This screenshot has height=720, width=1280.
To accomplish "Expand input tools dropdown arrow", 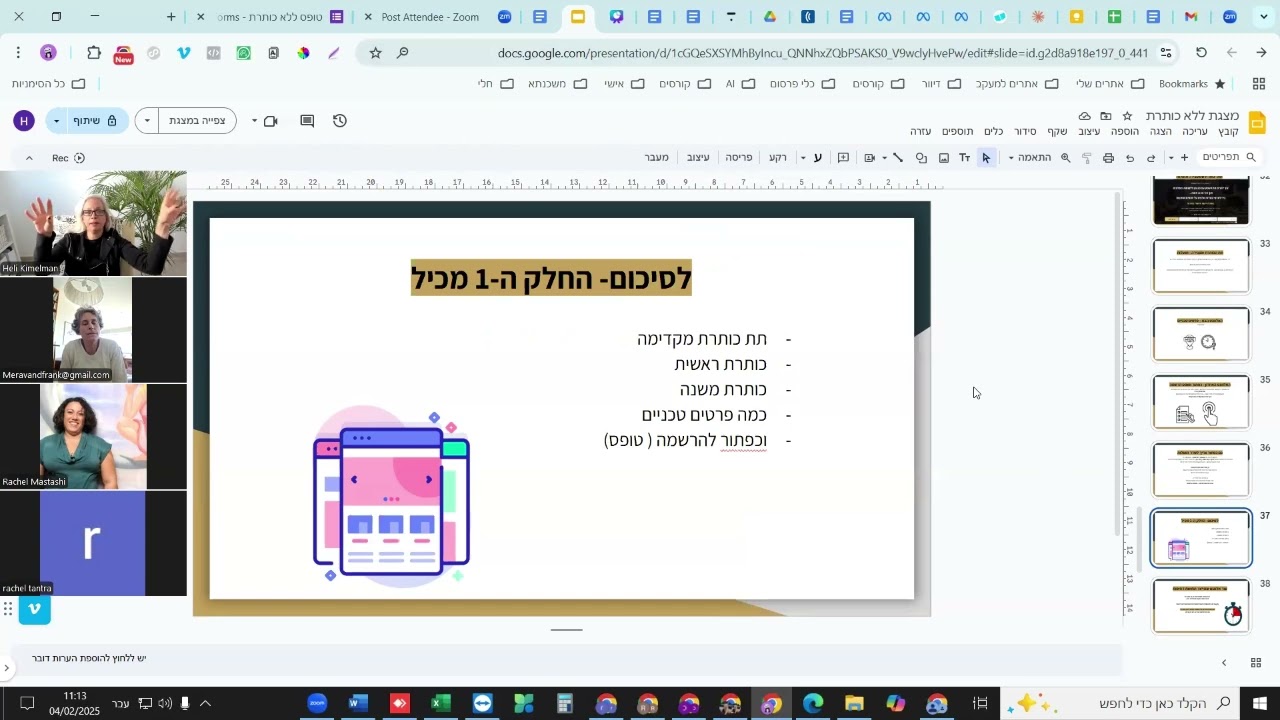I will (x=803, y=158).
